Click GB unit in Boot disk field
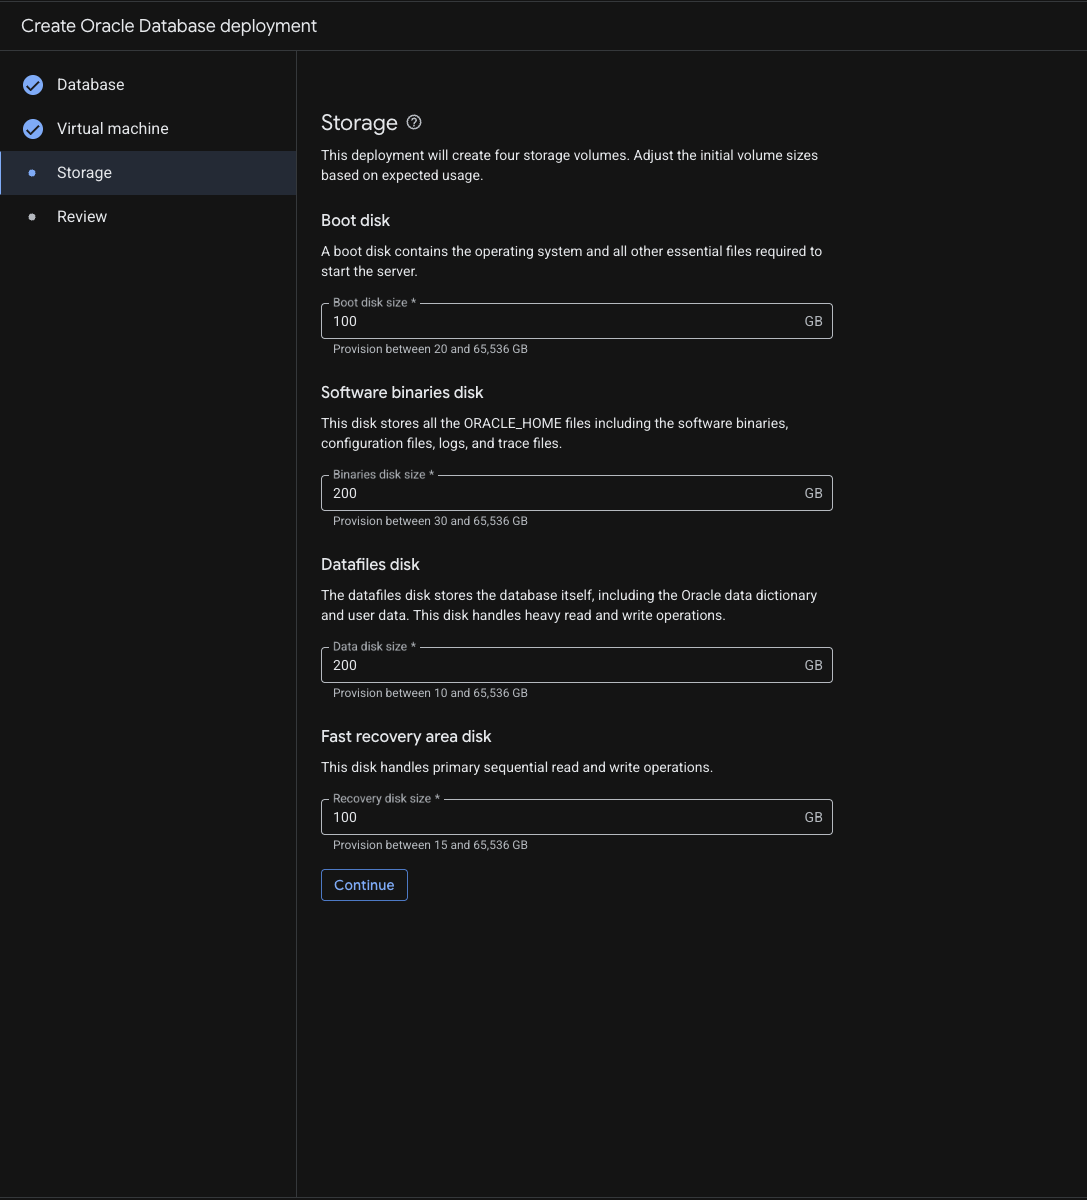This screenshot has height=1200, width=1087. coord(813,321)
